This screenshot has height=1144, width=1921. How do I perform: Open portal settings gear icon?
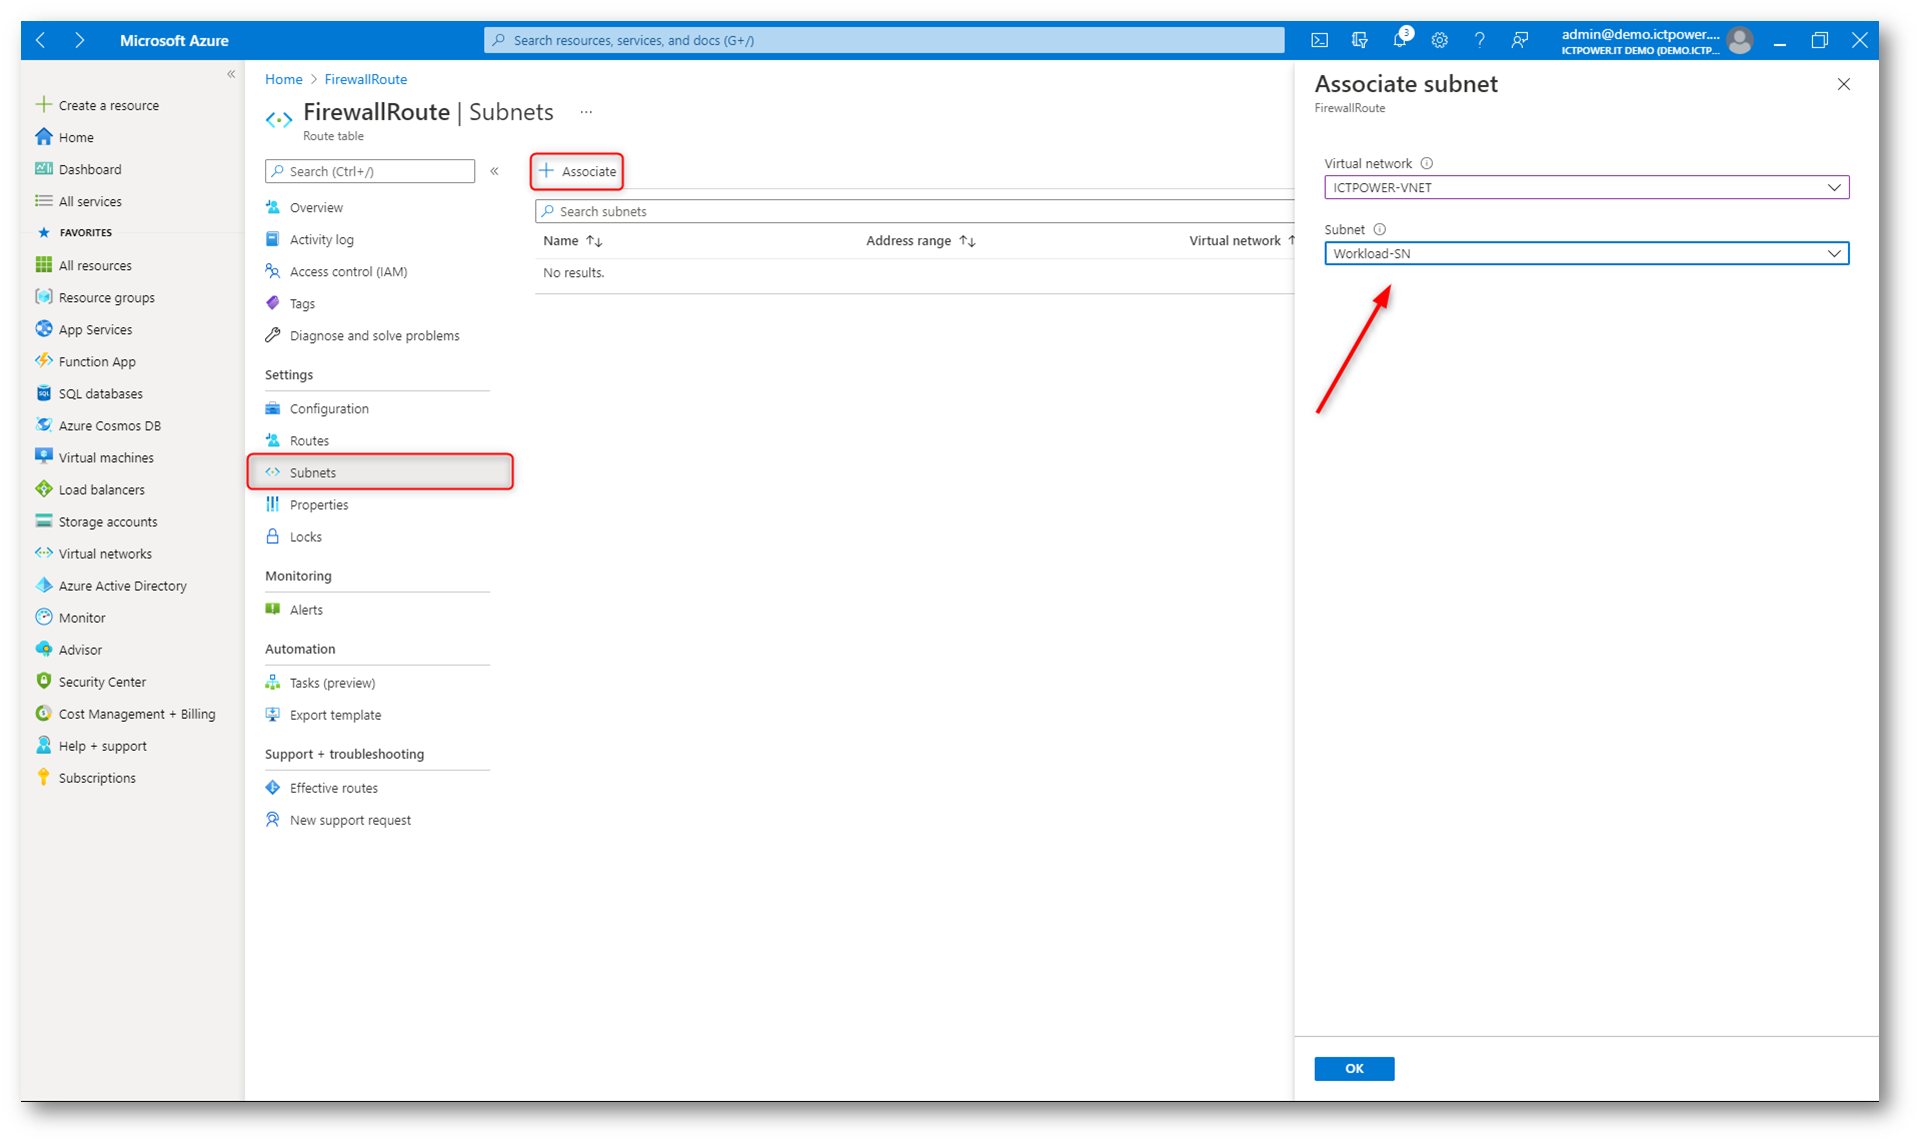pos(1439,40)
